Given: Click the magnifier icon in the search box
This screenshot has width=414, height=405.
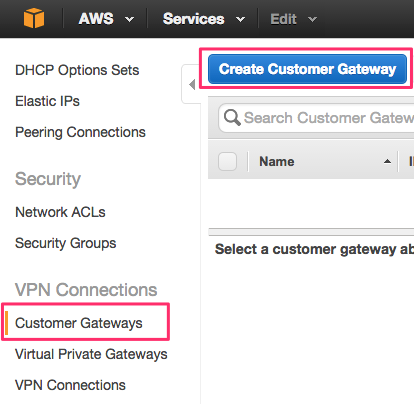Looking at the screenshot, I should (x=232, y=118).
